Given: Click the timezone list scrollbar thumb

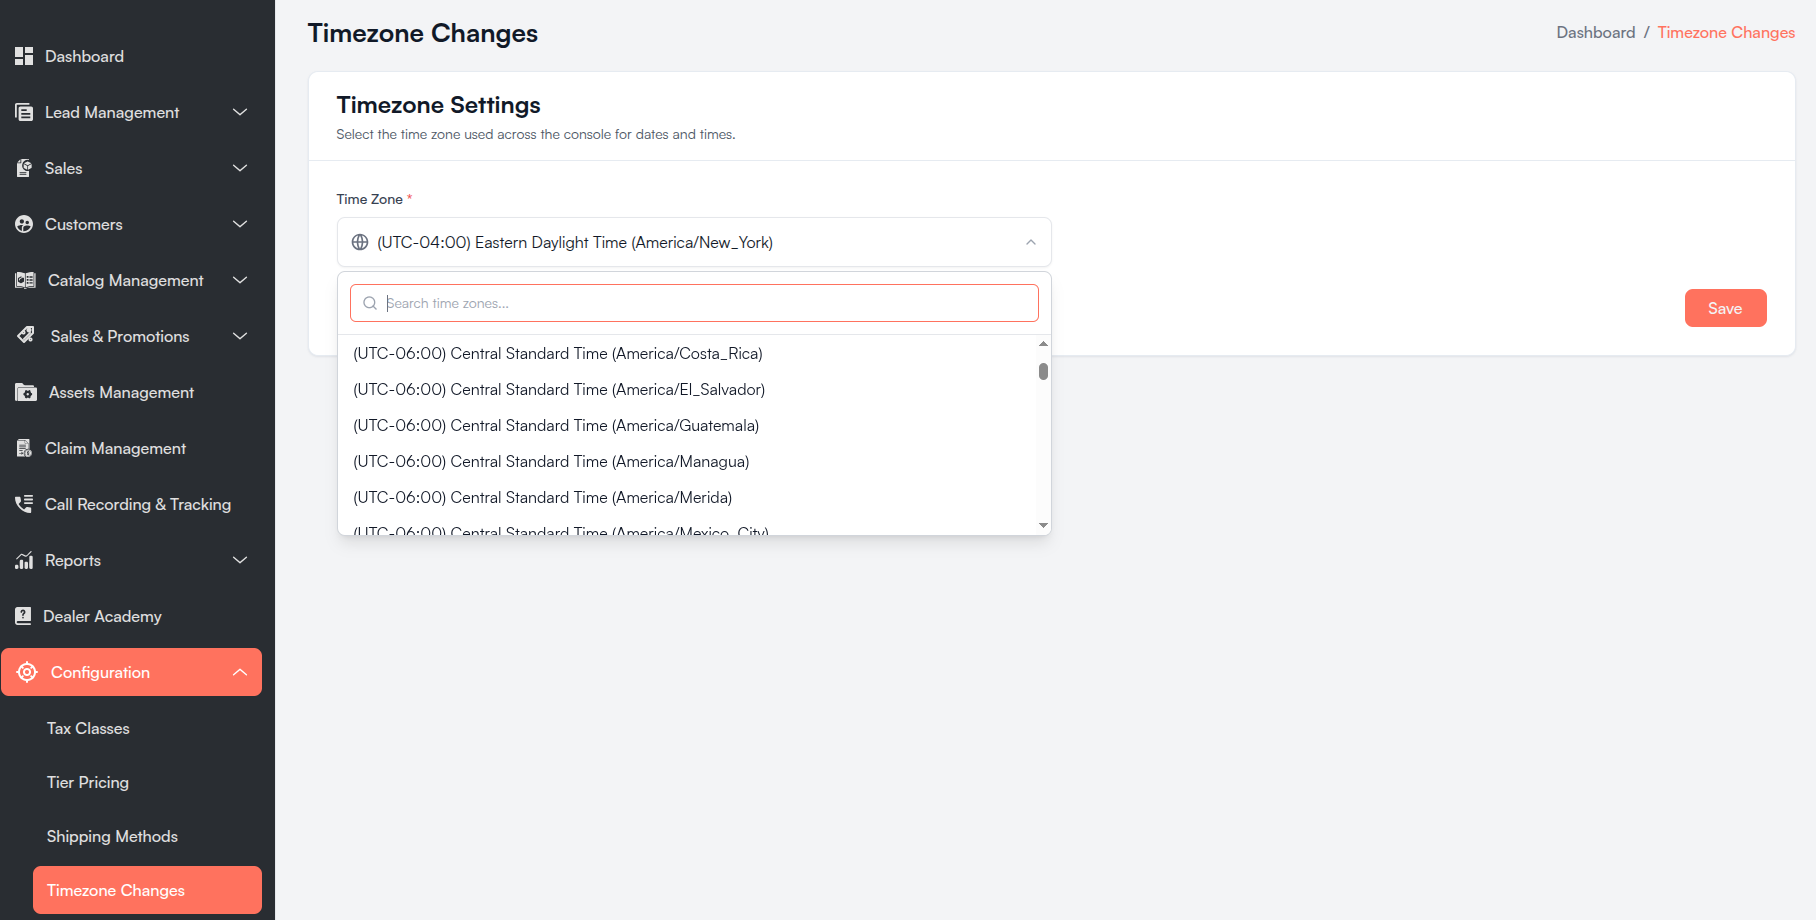Looking at the screenshot, I should tap(1043, 371).
